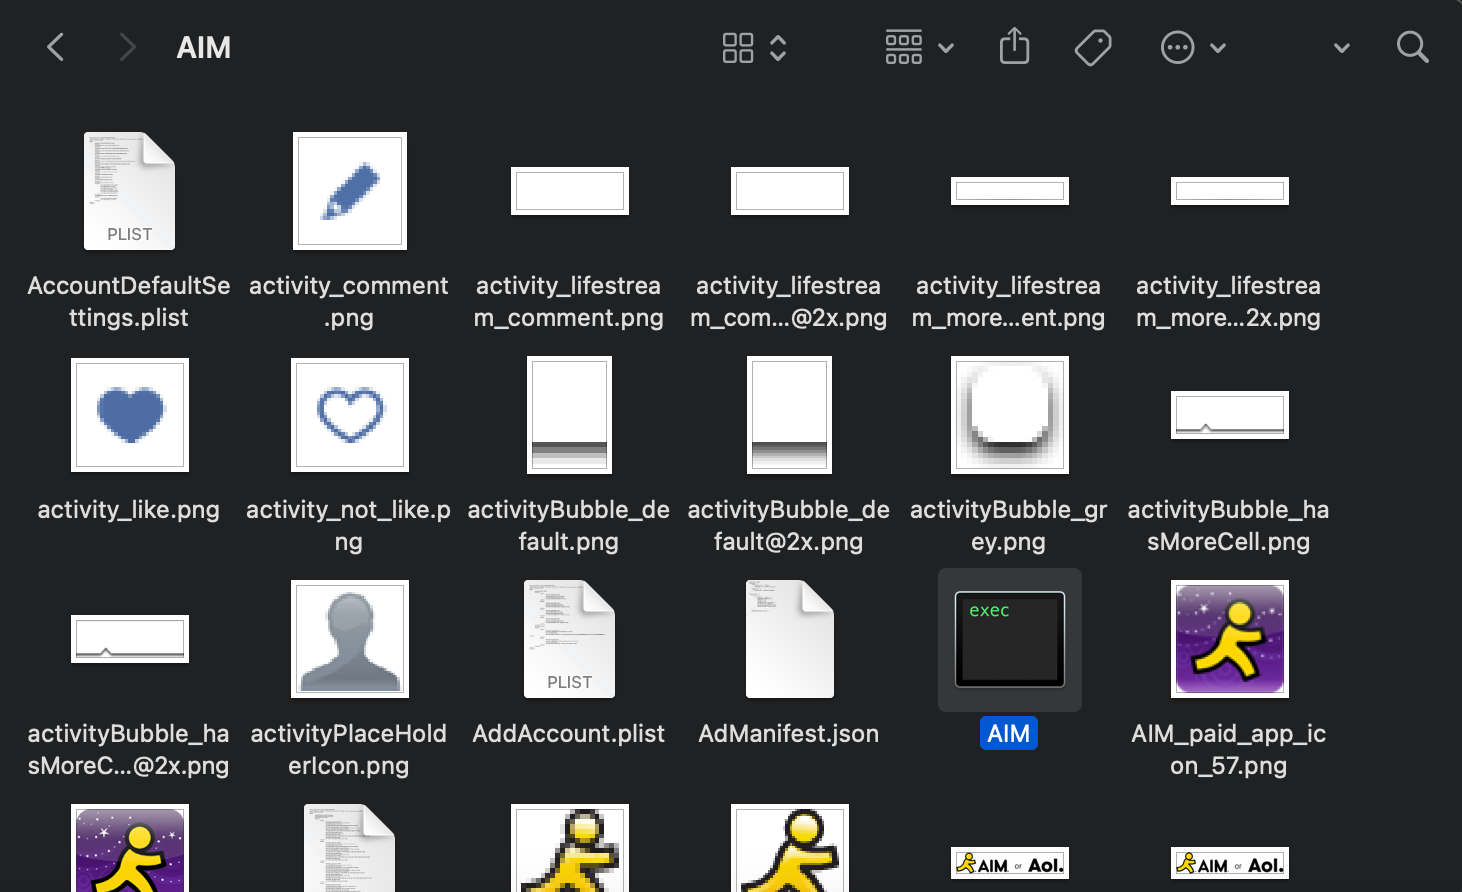Click the activityBubble_grey.png file name
1462x892 pixels.
click(1009, 526)
